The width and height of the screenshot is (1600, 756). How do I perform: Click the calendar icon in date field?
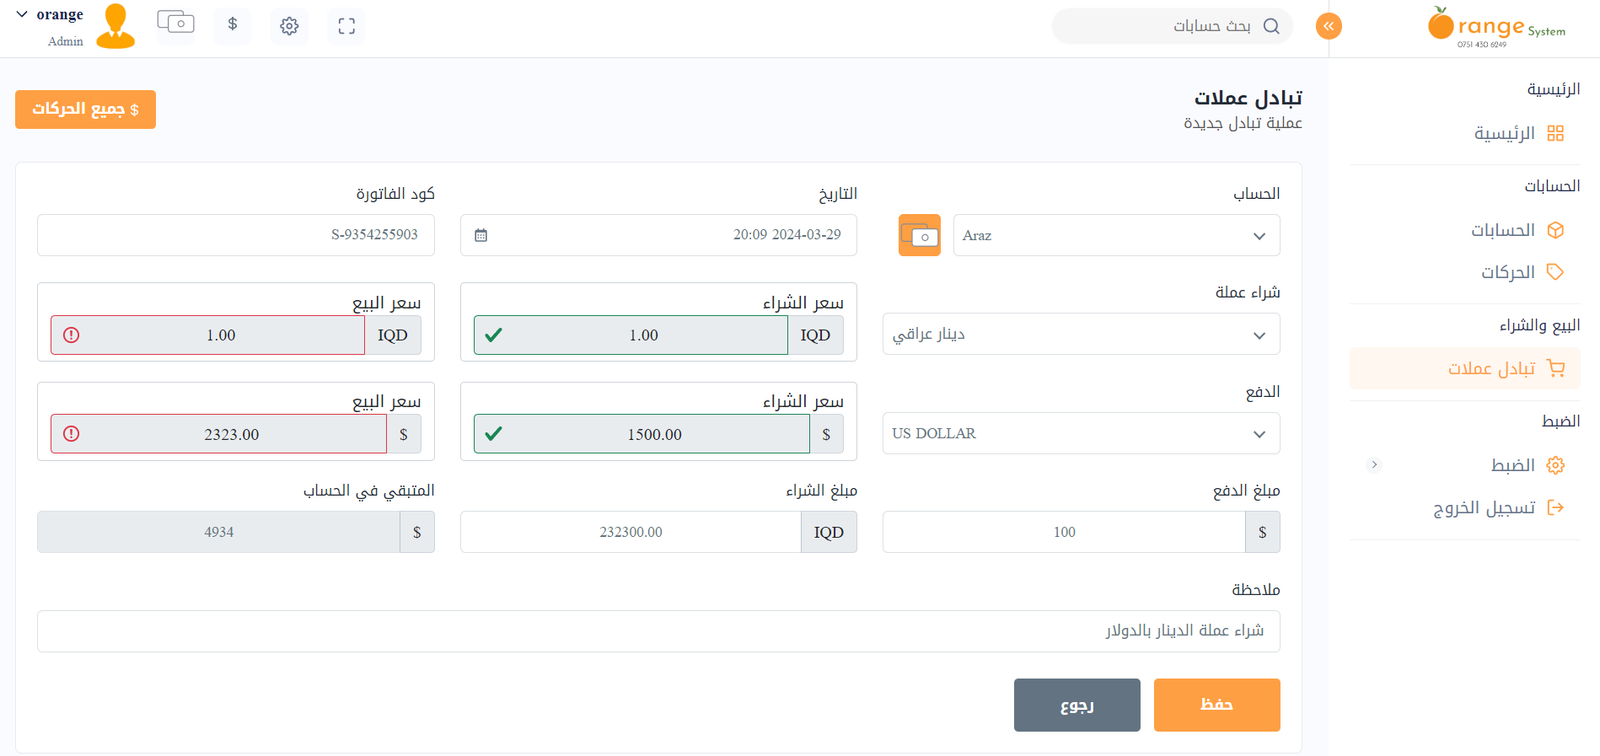(481, 236)
